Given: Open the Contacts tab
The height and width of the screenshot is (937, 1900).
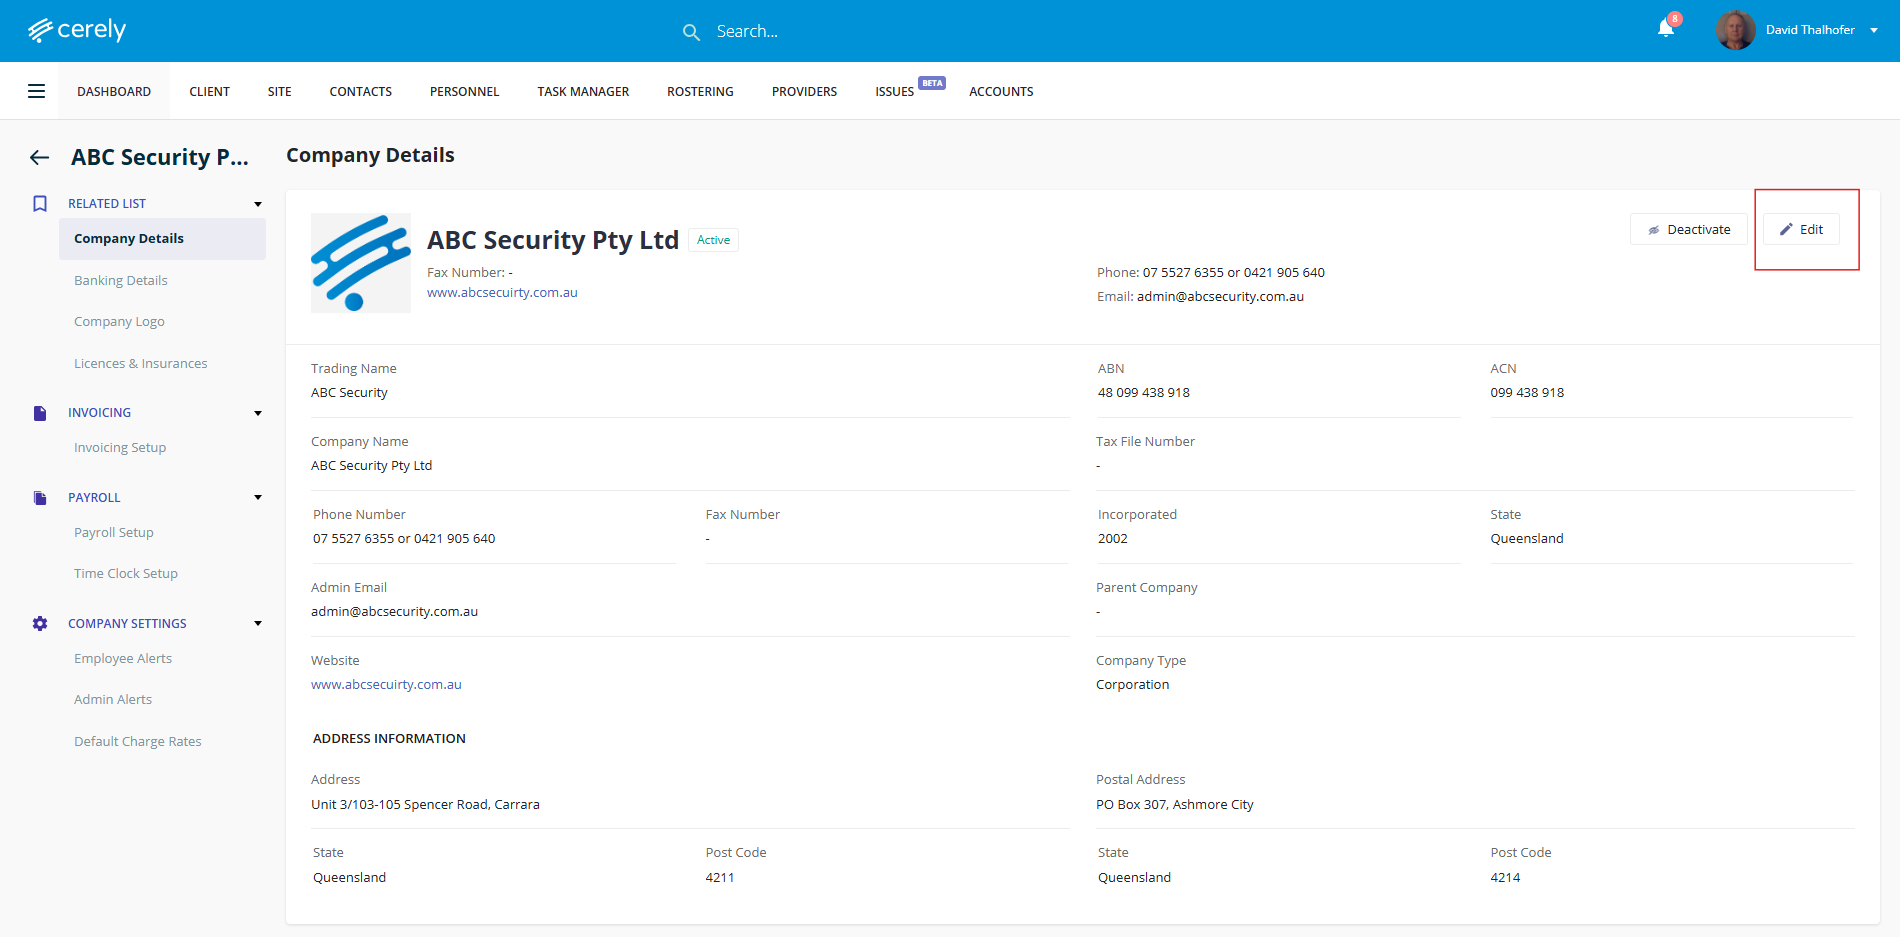Looking at the screenshot, I should coord(361,91).
